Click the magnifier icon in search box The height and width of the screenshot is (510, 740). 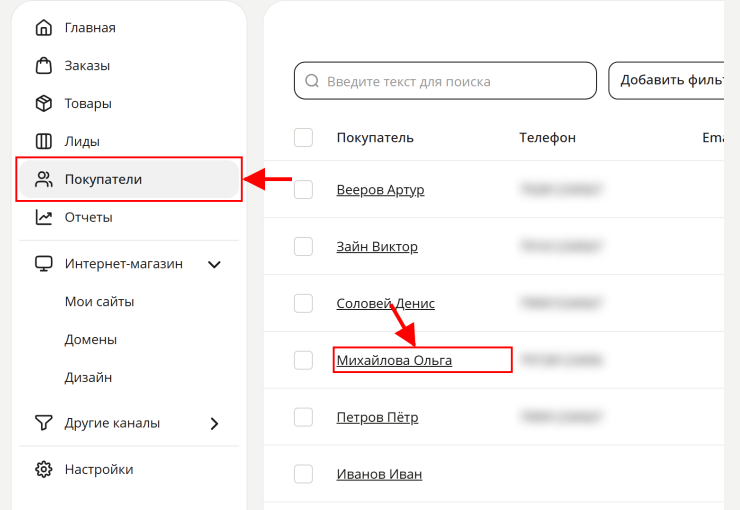312,81
